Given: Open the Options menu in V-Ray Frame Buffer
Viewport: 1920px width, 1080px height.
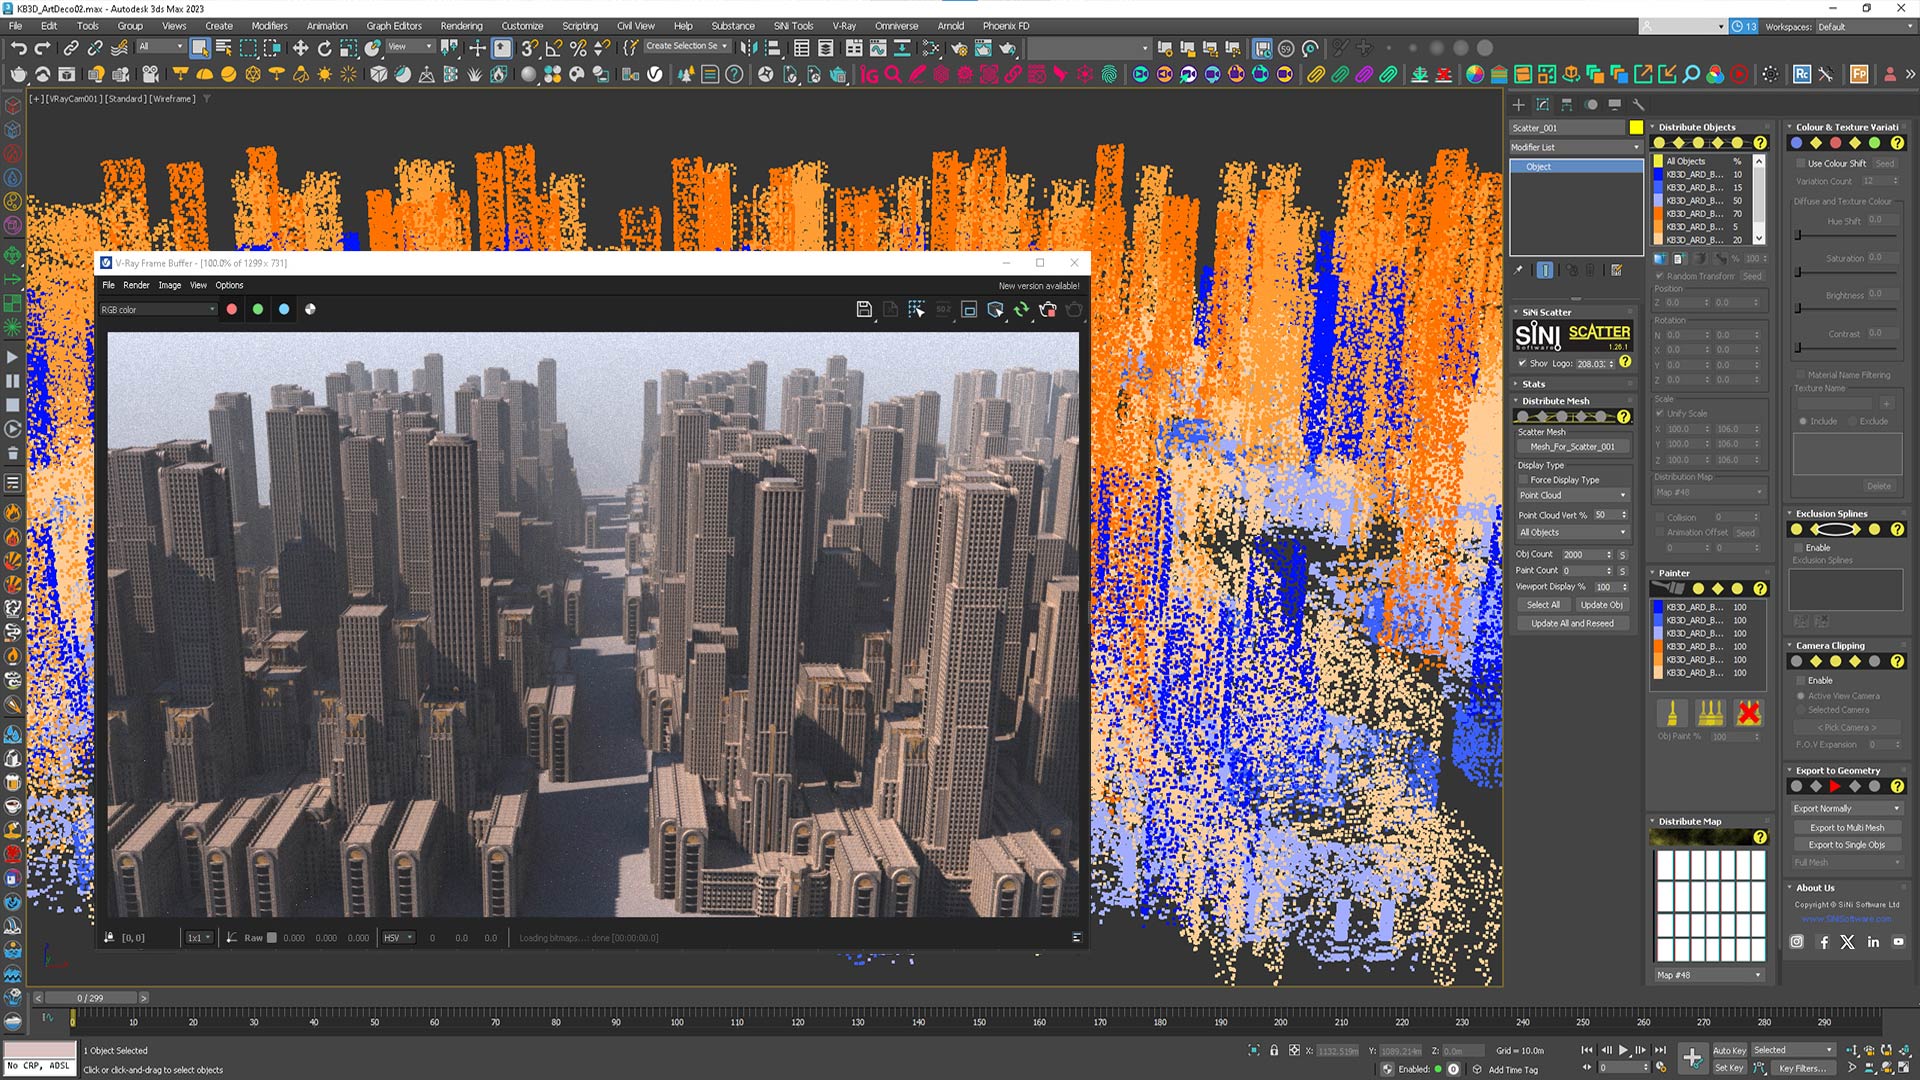Looking at the screenshot, I should pyautogui.click(x=229, y=285).
